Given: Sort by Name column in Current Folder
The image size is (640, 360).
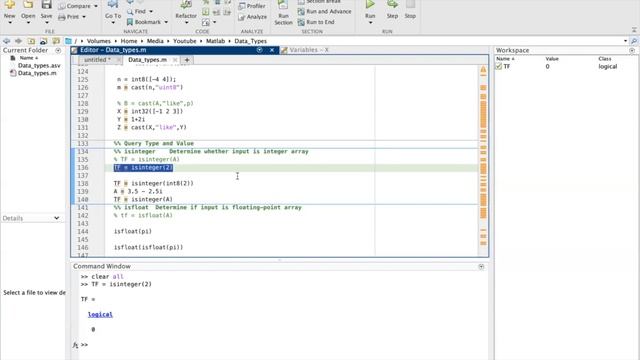Looking at the screenshot, I should coord(29,58).
